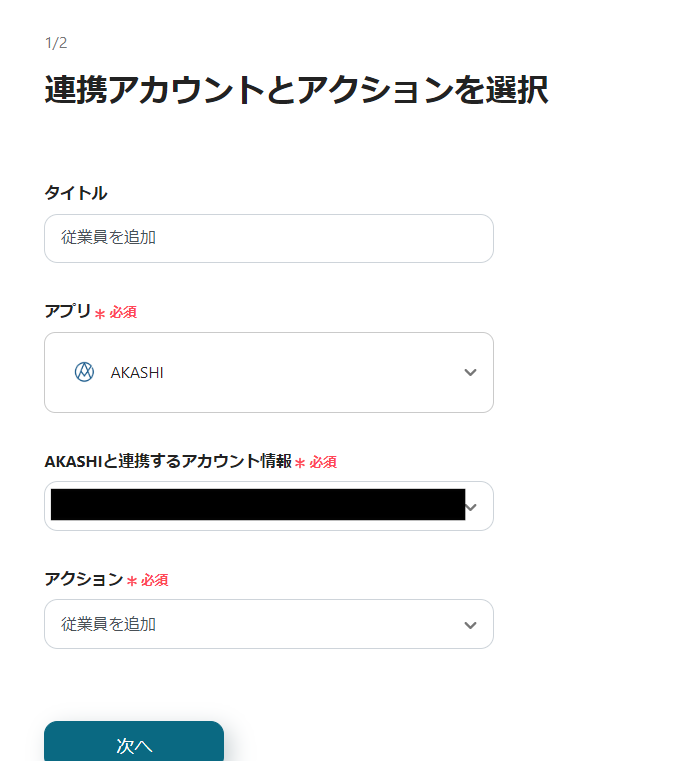The height and width of the screenshot is (761, 680).
Task: Expand the アクション dropdown chevron
Action: click(470, 625)
